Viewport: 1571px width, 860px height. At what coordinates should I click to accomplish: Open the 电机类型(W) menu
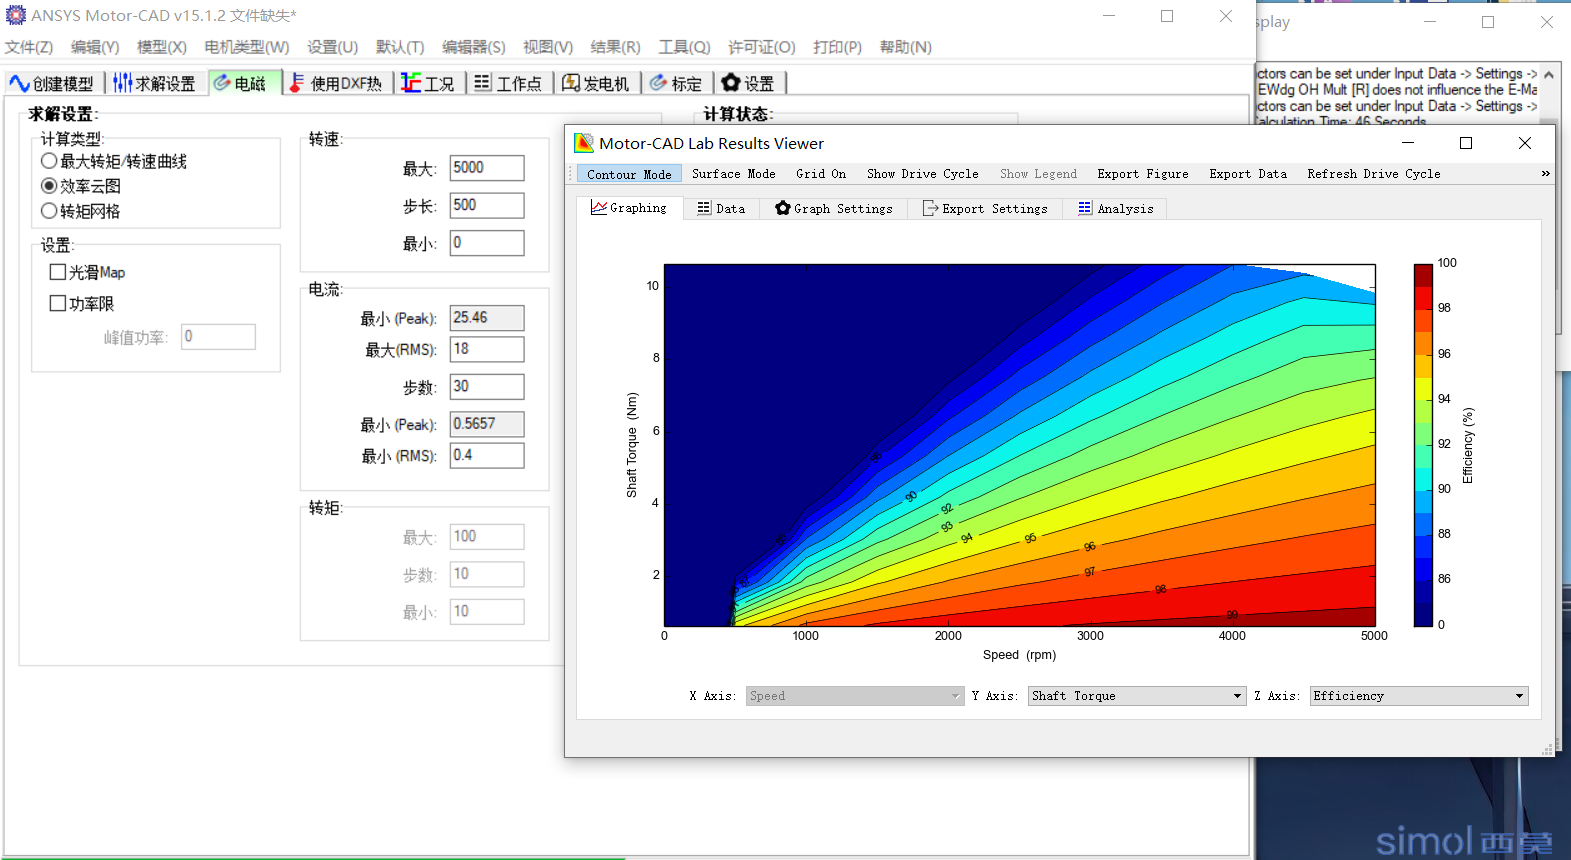(246, 47)
